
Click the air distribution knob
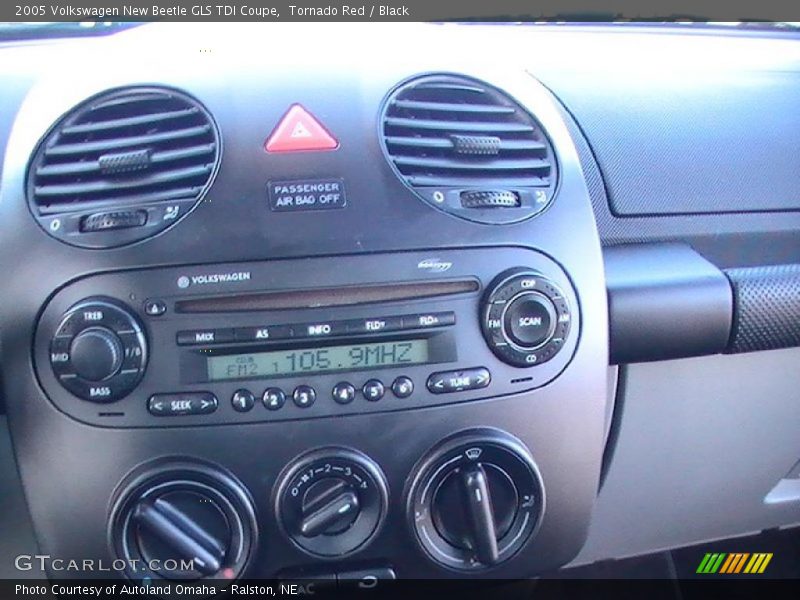coord(475,502)
